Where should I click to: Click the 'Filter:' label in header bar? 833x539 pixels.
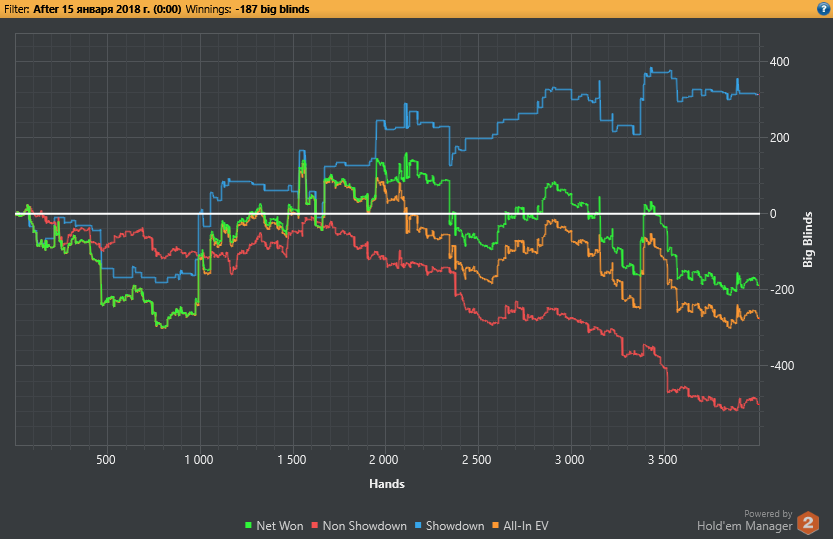(x=16, y=9)
